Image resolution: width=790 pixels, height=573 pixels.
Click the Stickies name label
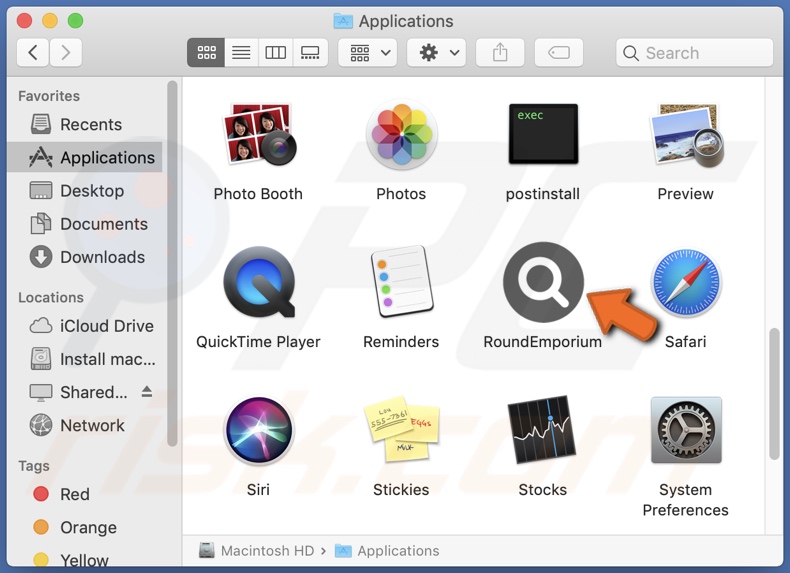(401, 490)
